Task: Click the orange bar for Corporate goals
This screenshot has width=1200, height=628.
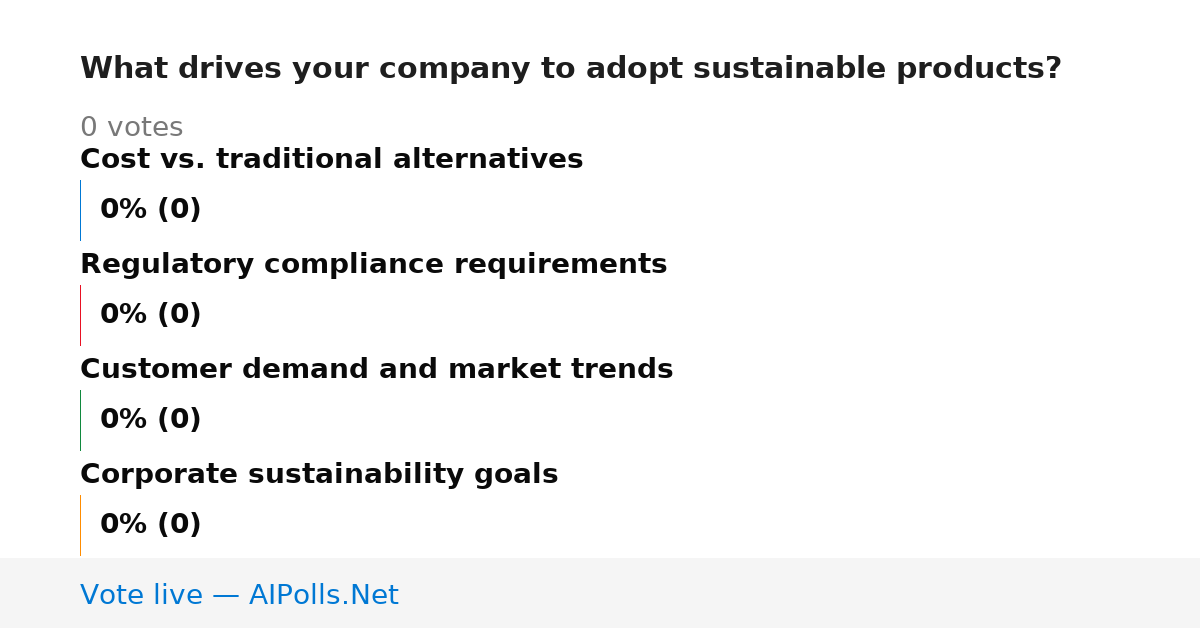Action: pyautogui.click(x=81, y=525)
